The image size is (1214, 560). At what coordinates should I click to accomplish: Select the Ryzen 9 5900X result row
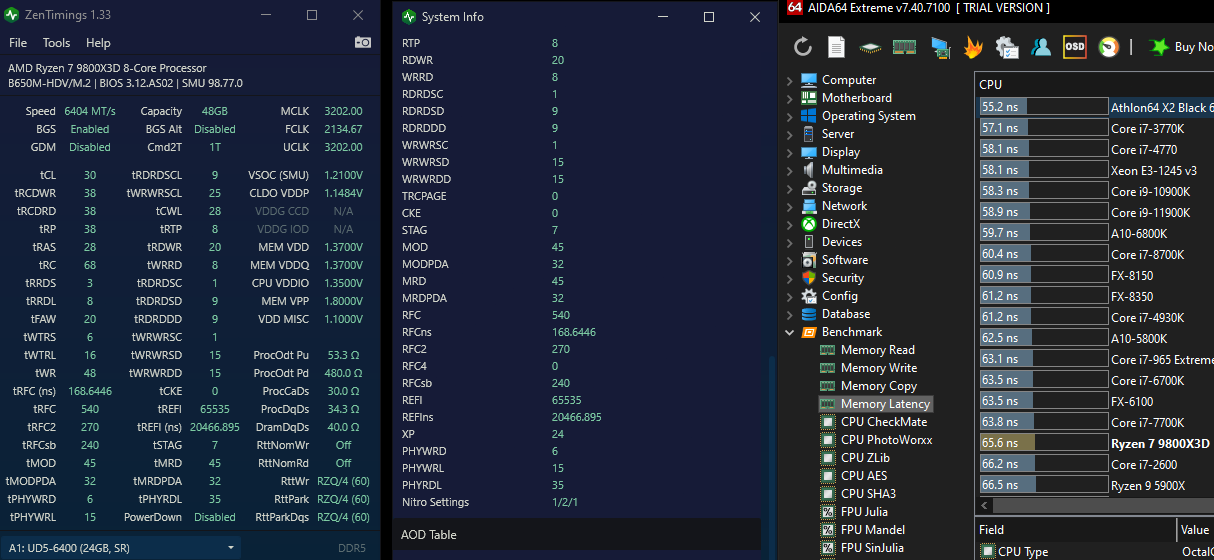pyautogui.click(x=1095, y=485)
